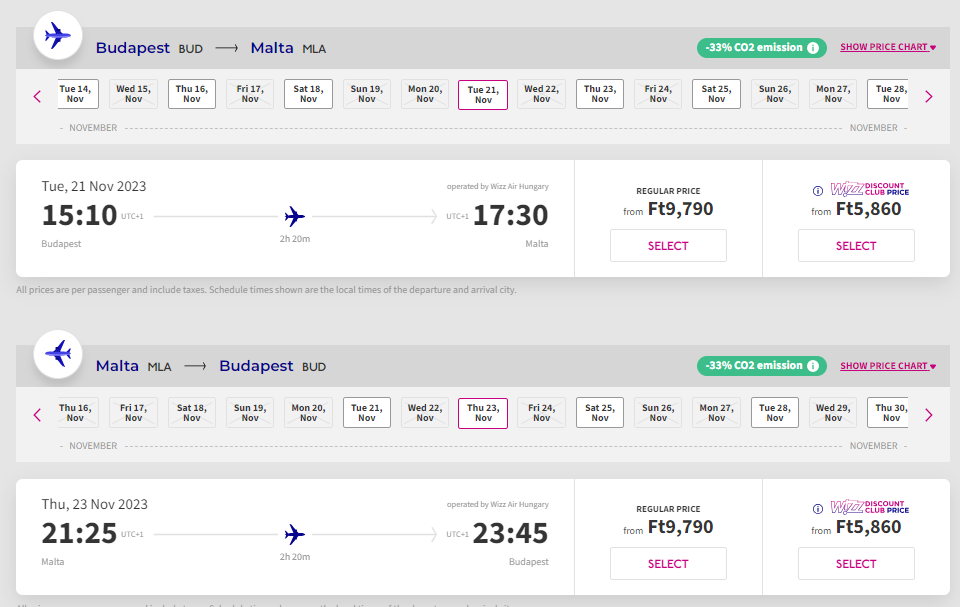Image resolution: width=960 pixels, height=607 pixels.
Task: Select regular price Ft9,790 for return flight
Action: (x=668, y=564)
